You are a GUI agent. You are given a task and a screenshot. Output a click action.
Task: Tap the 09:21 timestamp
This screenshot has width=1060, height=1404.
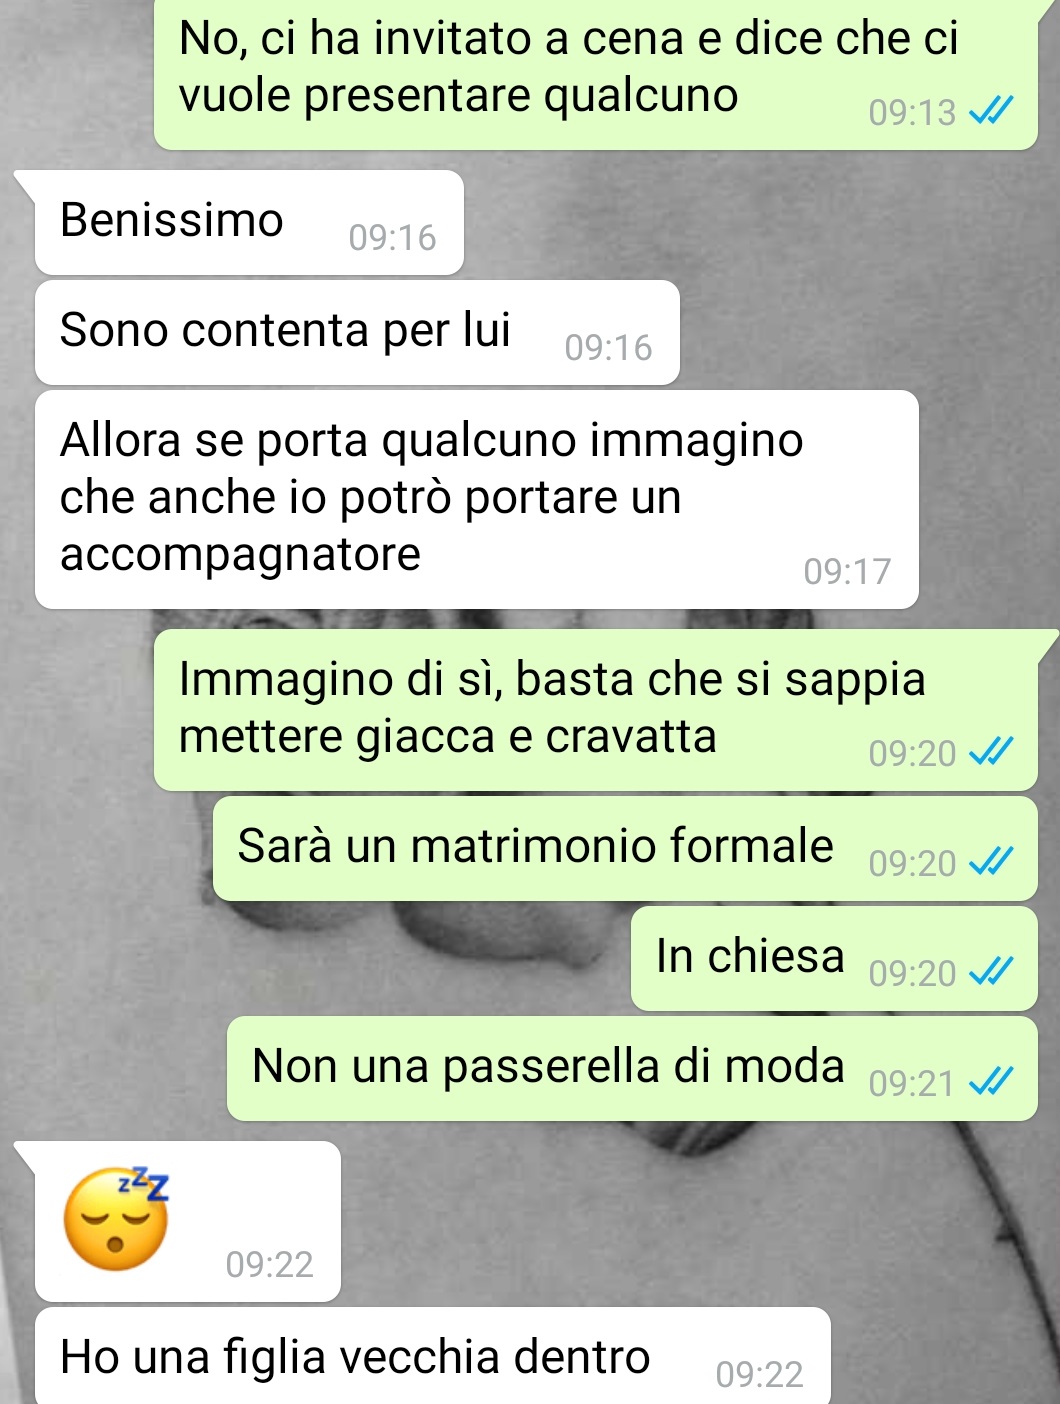[912, 1083]
